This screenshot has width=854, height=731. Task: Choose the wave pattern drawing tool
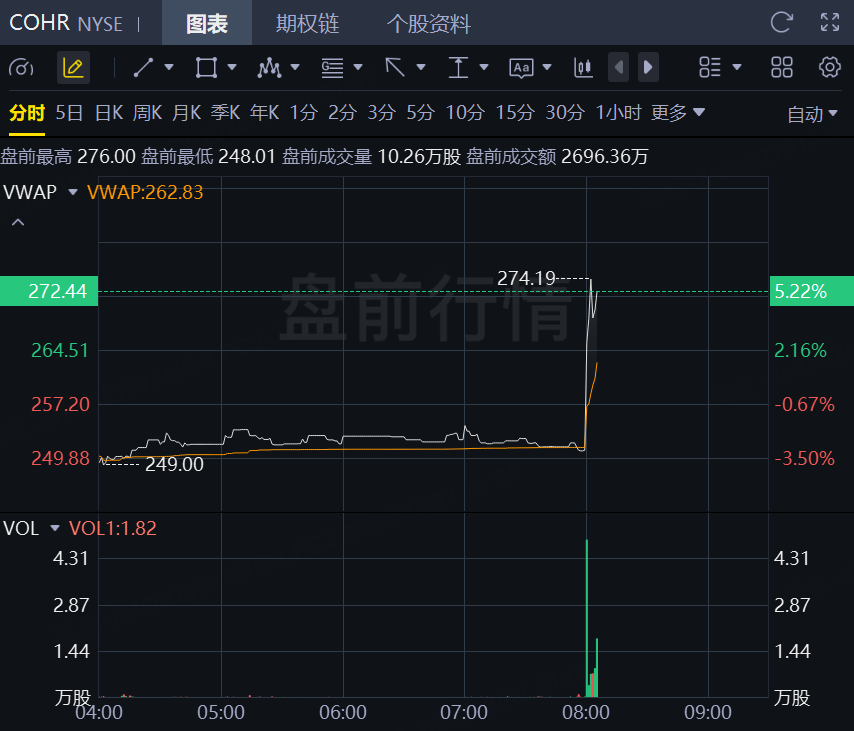pyautogui.click(x=269, y=68)
